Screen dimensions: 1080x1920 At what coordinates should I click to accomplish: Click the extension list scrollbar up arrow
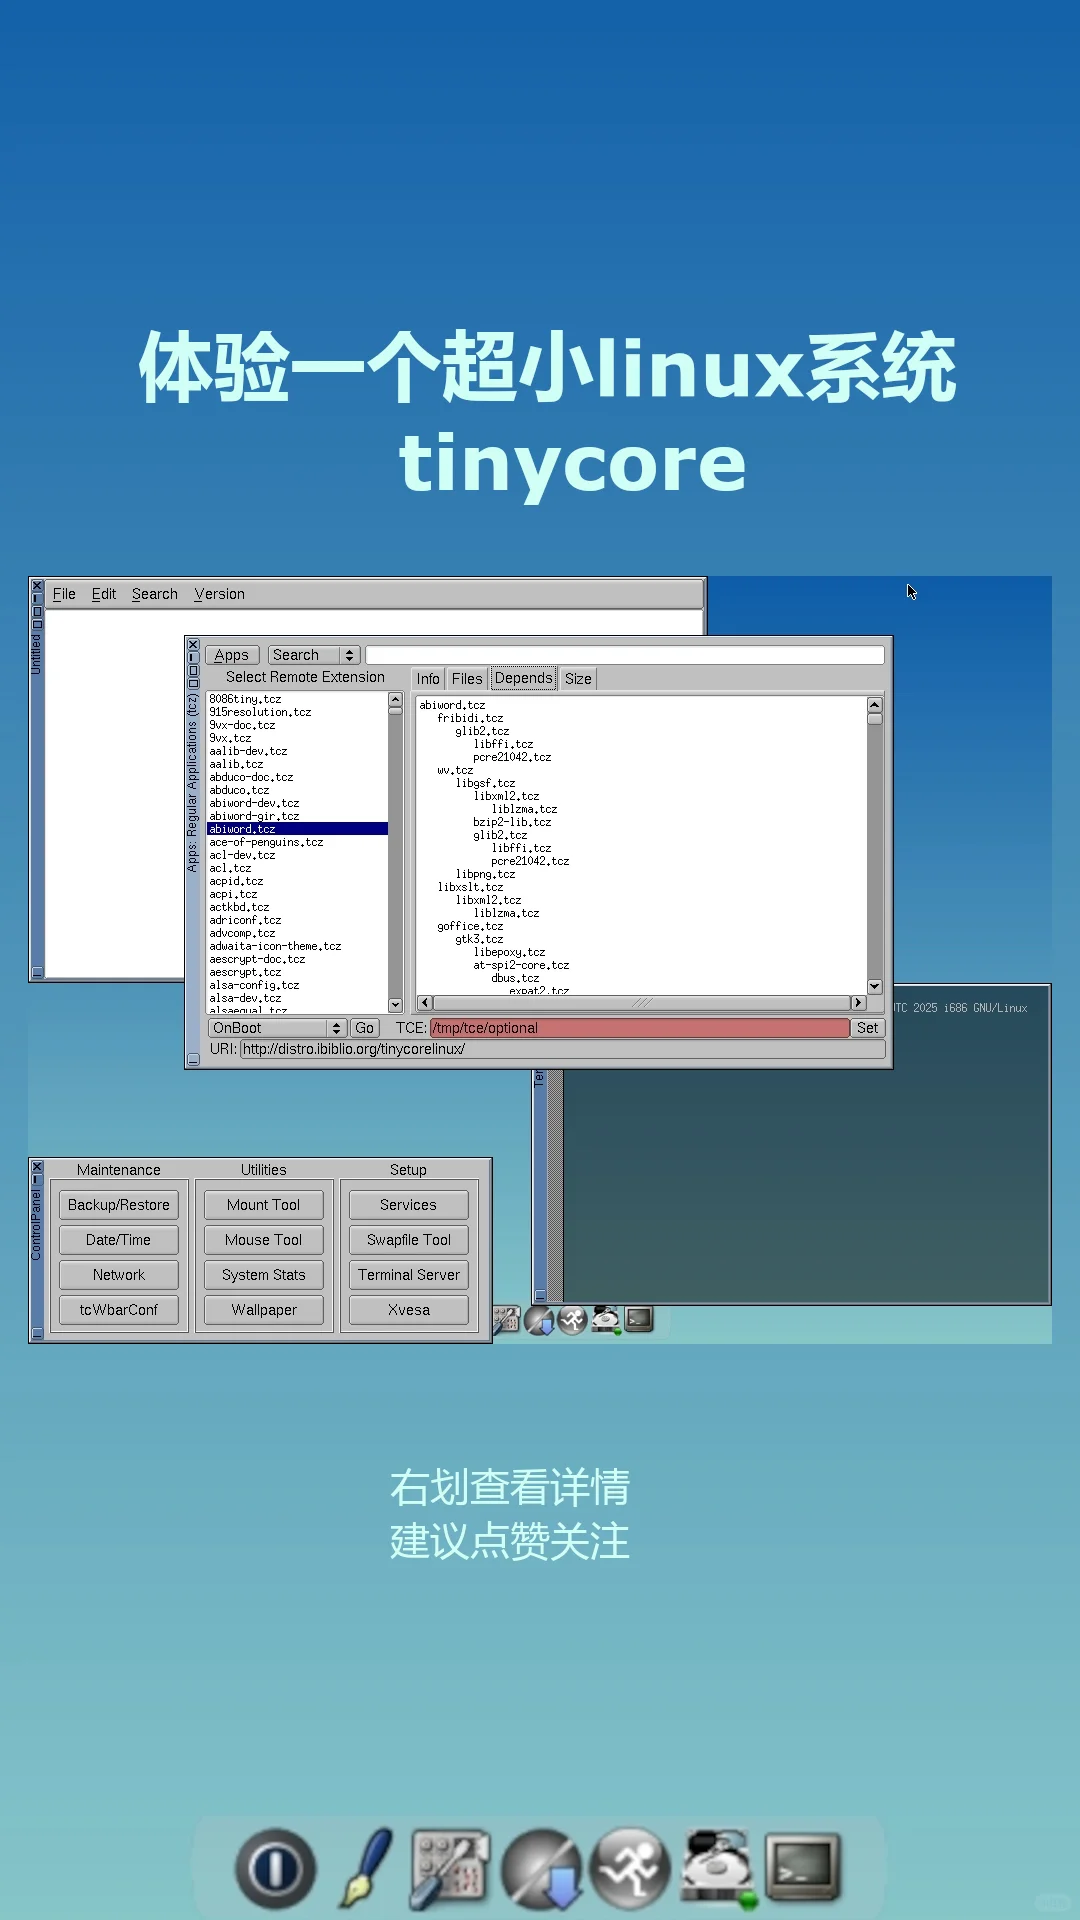tap(395, 700)
